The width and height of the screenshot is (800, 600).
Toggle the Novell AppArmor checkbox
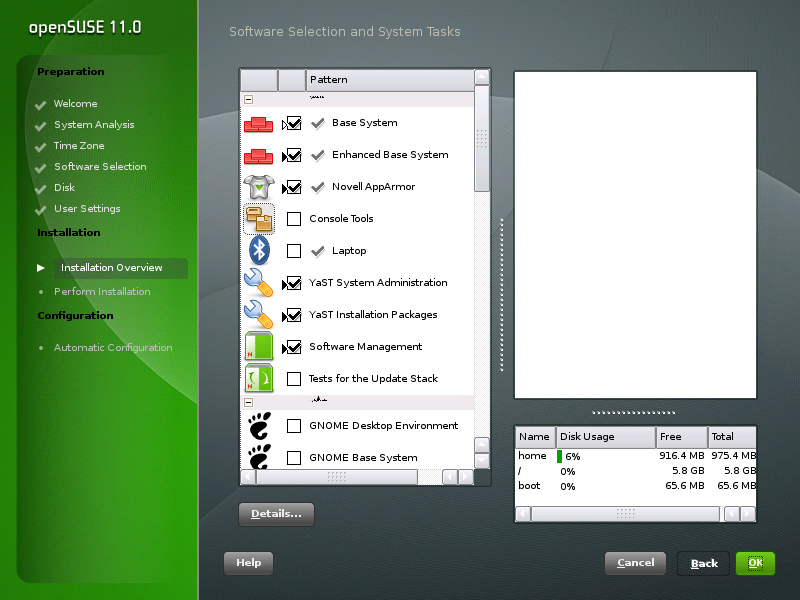[x=294, y=187]
